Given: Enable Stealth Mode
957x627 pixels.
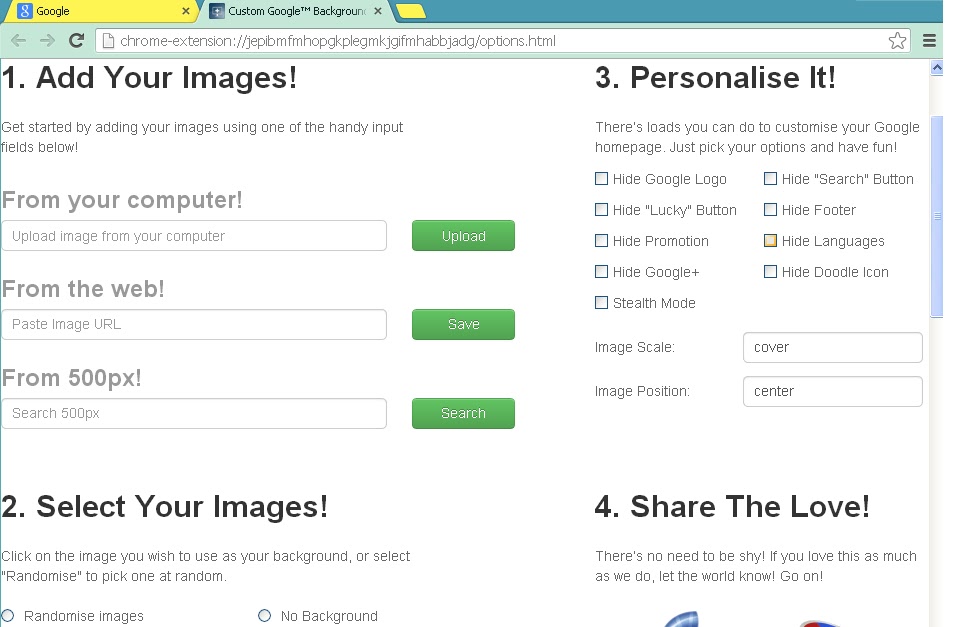Looking at the screenshot, I should [601, 302].
